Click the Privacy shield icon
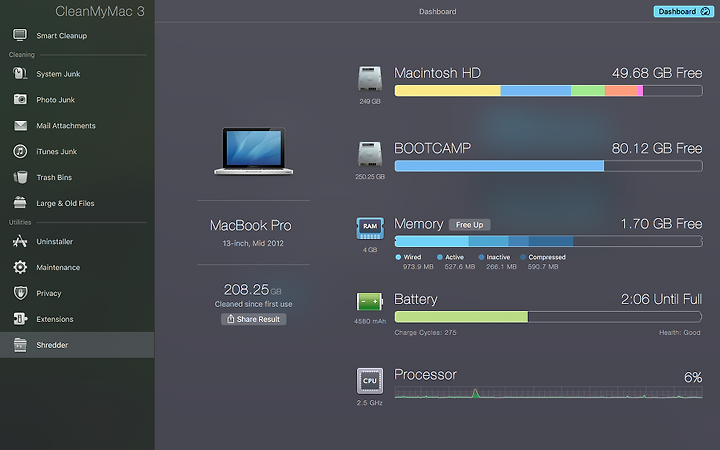Viewport: 720px width, 450px height. coord(20,292)
